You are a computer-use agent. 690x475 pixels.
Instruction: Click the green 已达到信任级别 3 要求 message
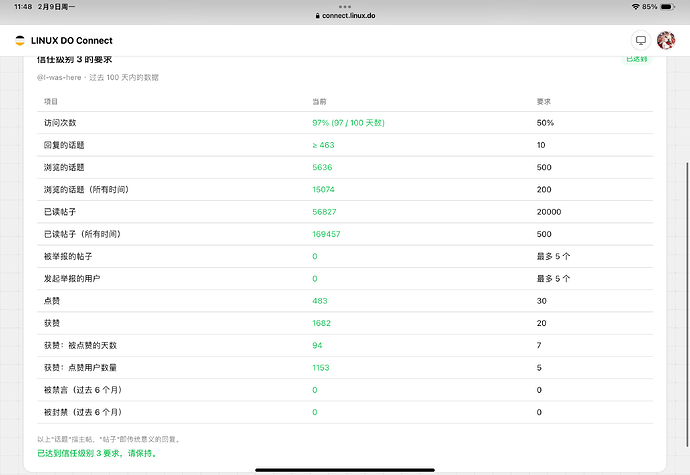(97, 453)
